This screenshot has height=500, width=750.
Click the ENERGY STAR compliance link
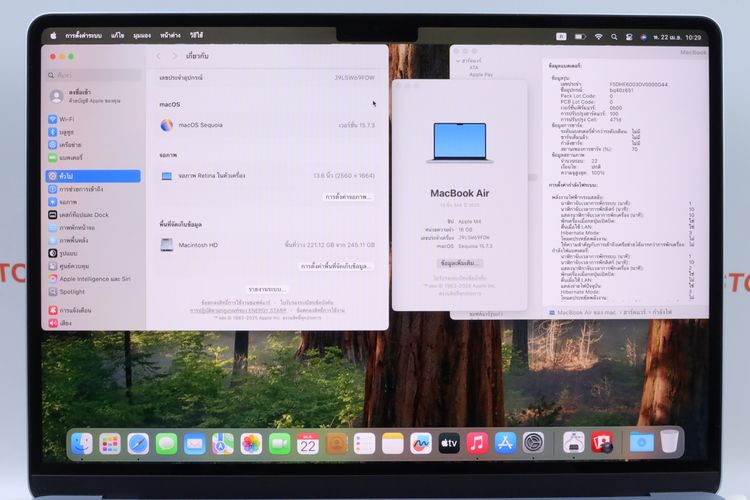(238, 310)
